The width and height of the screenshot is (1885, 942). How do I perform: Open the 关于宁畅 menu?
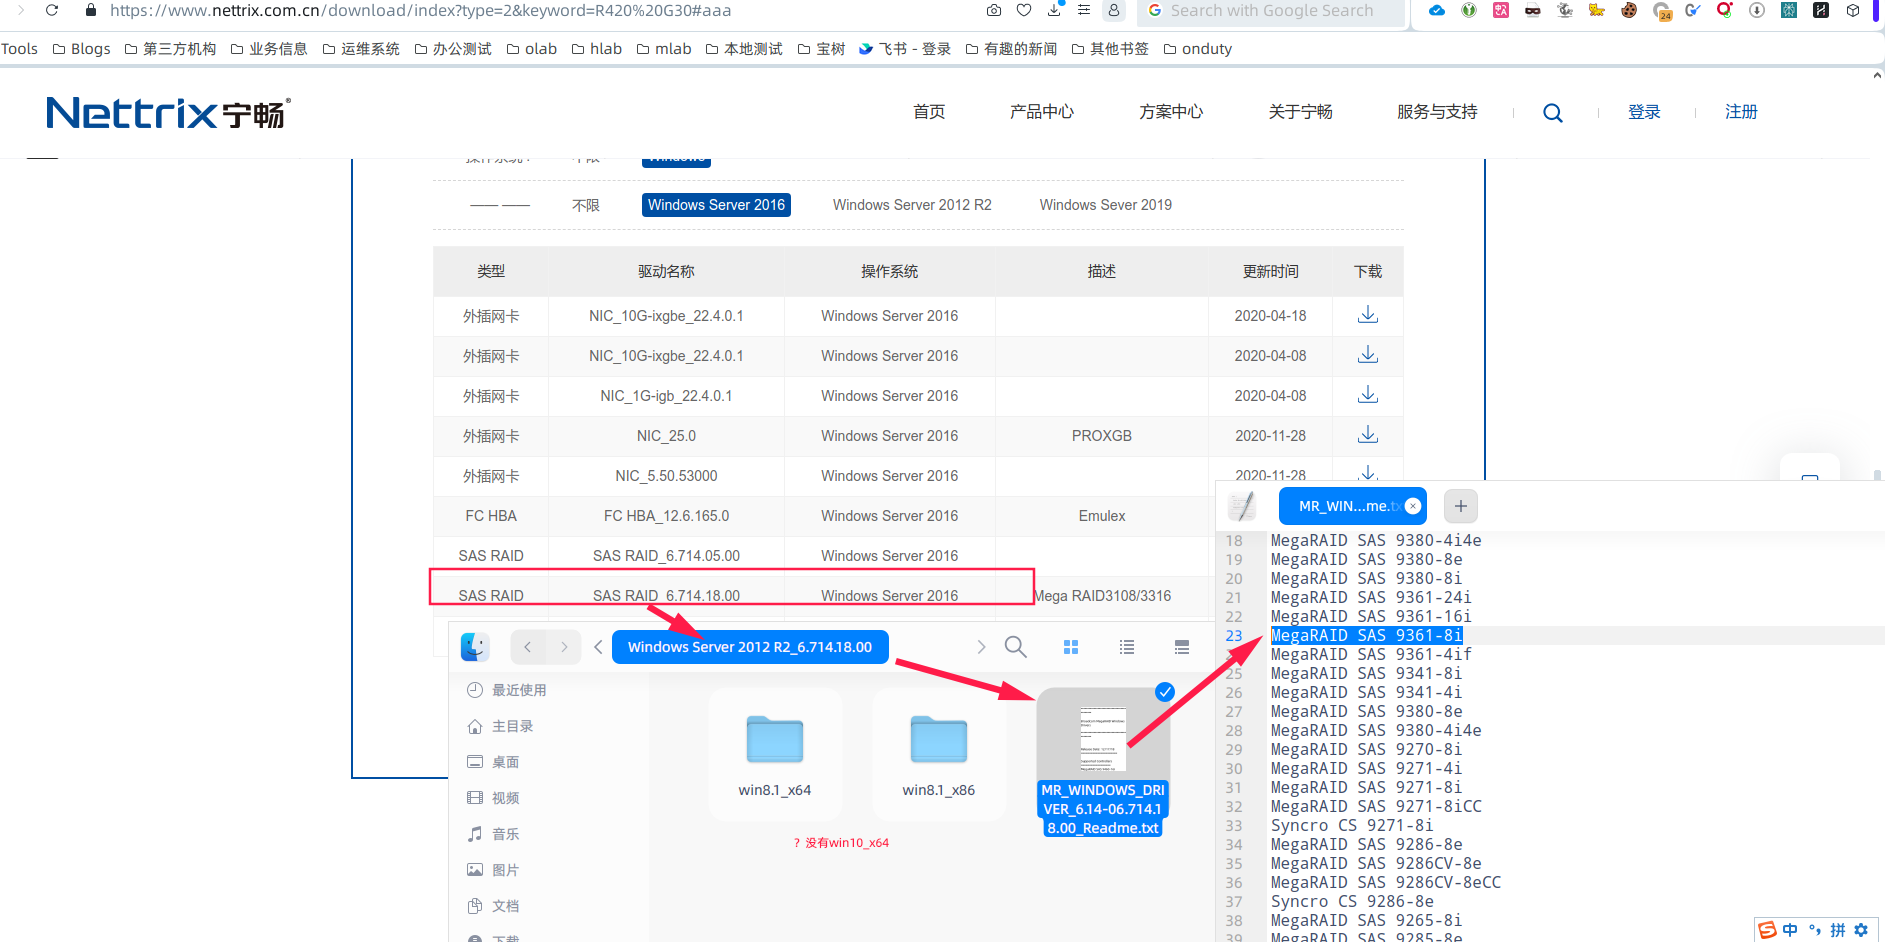pyautogui.click(x=1300, y=112)
